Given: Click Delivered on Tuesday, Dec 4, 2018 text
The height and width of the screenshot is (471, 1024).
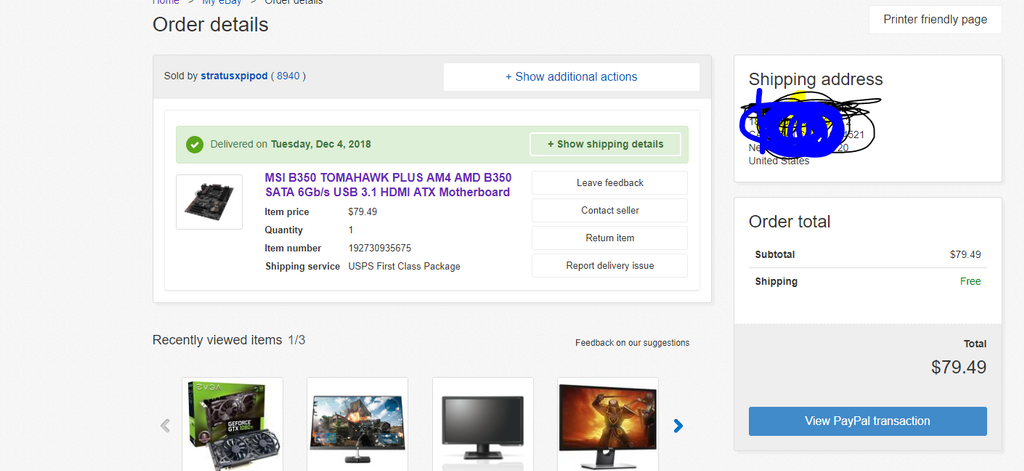Looking at the screenshot, I should [x=291, y=144].
